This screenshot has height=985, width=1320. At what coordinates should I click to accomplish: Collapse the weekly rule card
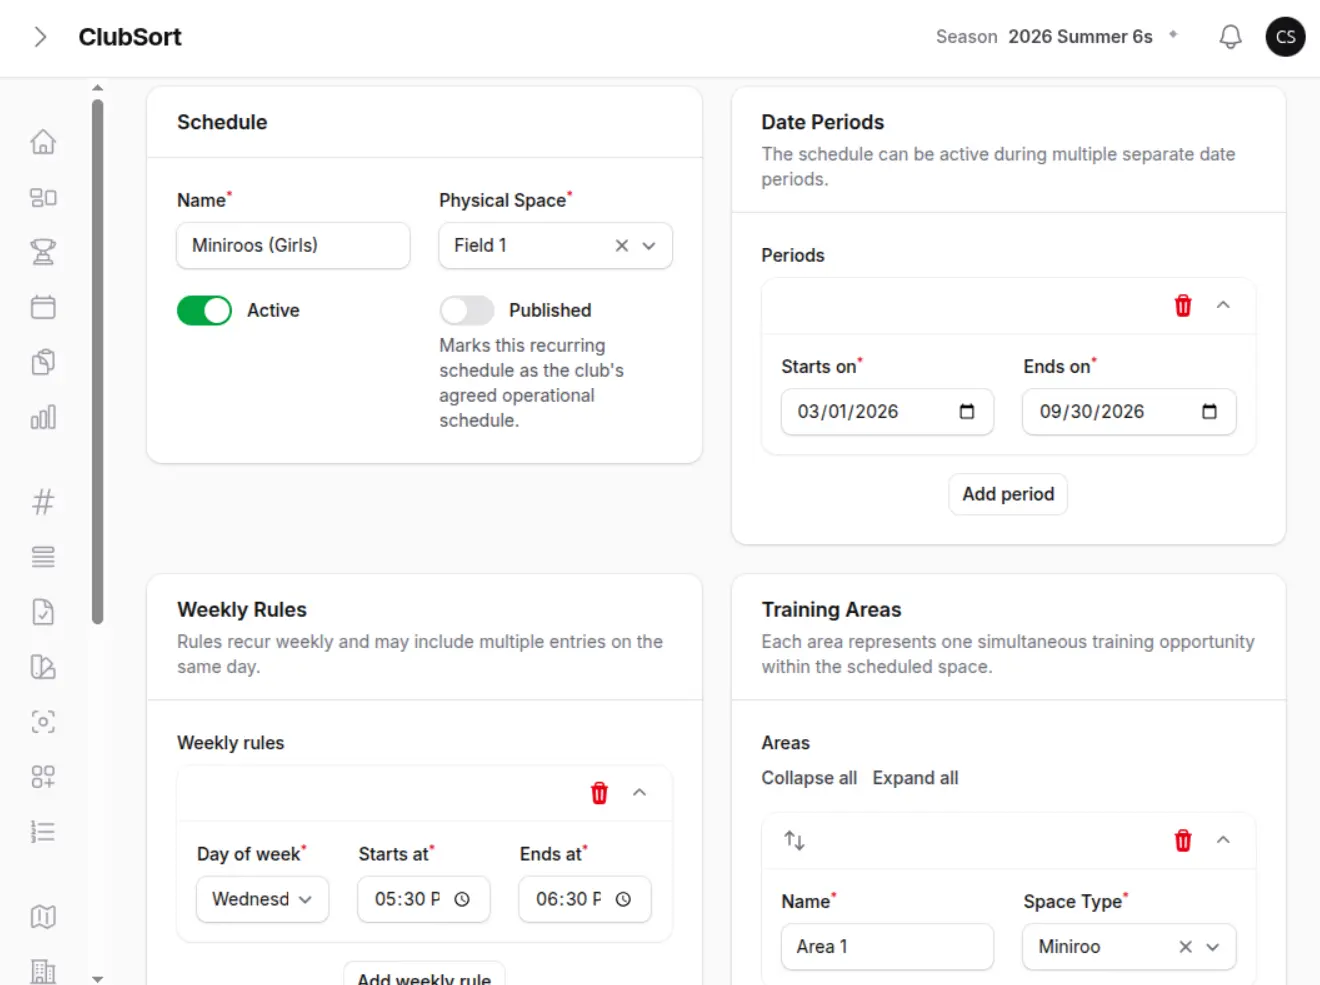coord(639,793)
